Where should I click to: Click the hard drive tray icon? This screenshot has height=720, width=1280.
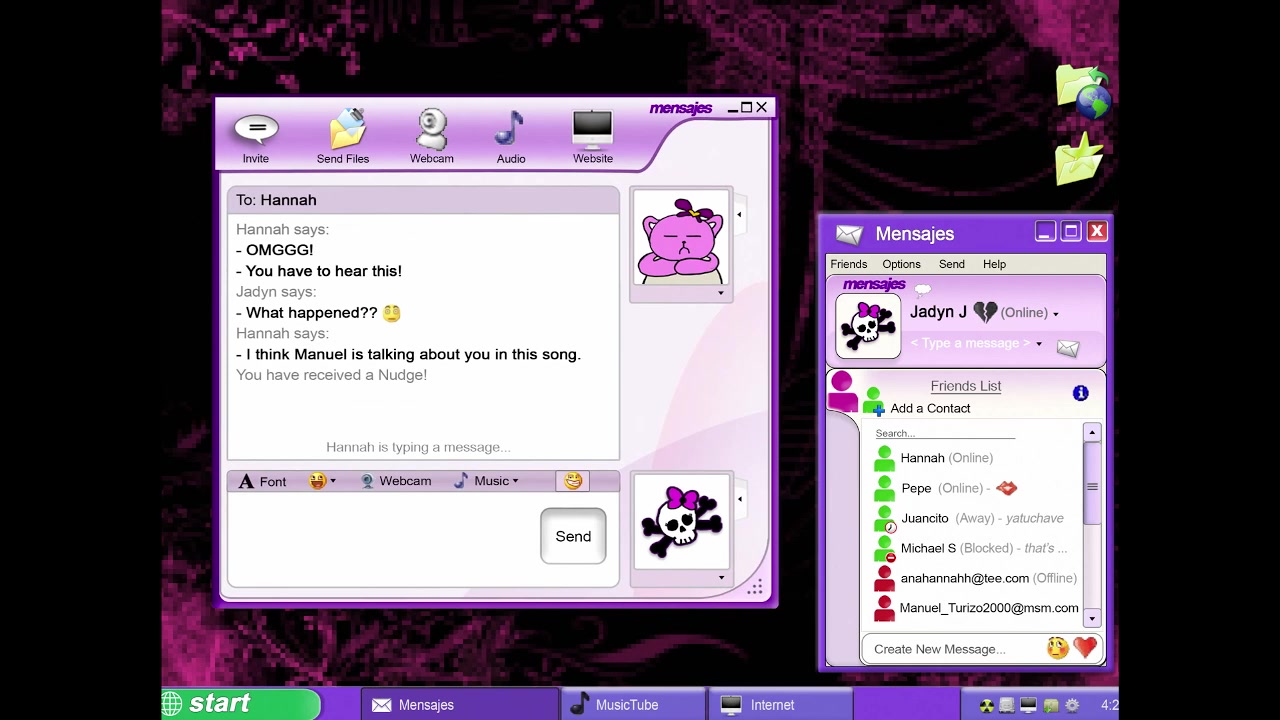[x=1007, y=706]
